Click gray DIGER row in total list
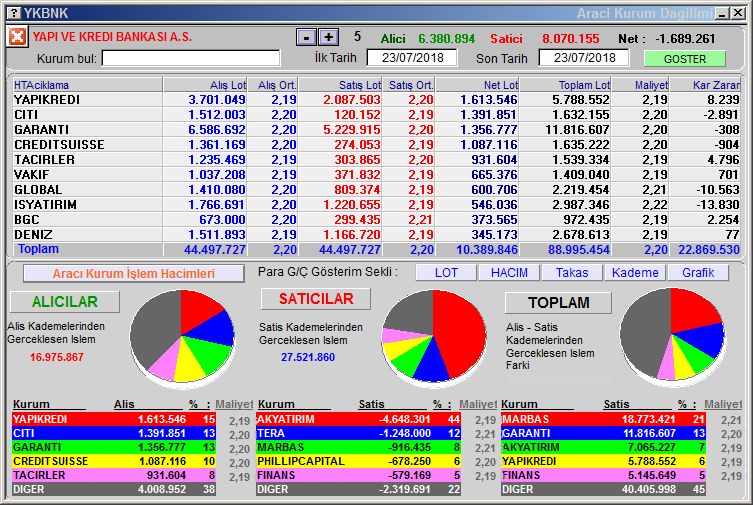This screenshot has width=753, height=505. coord(604,489)
